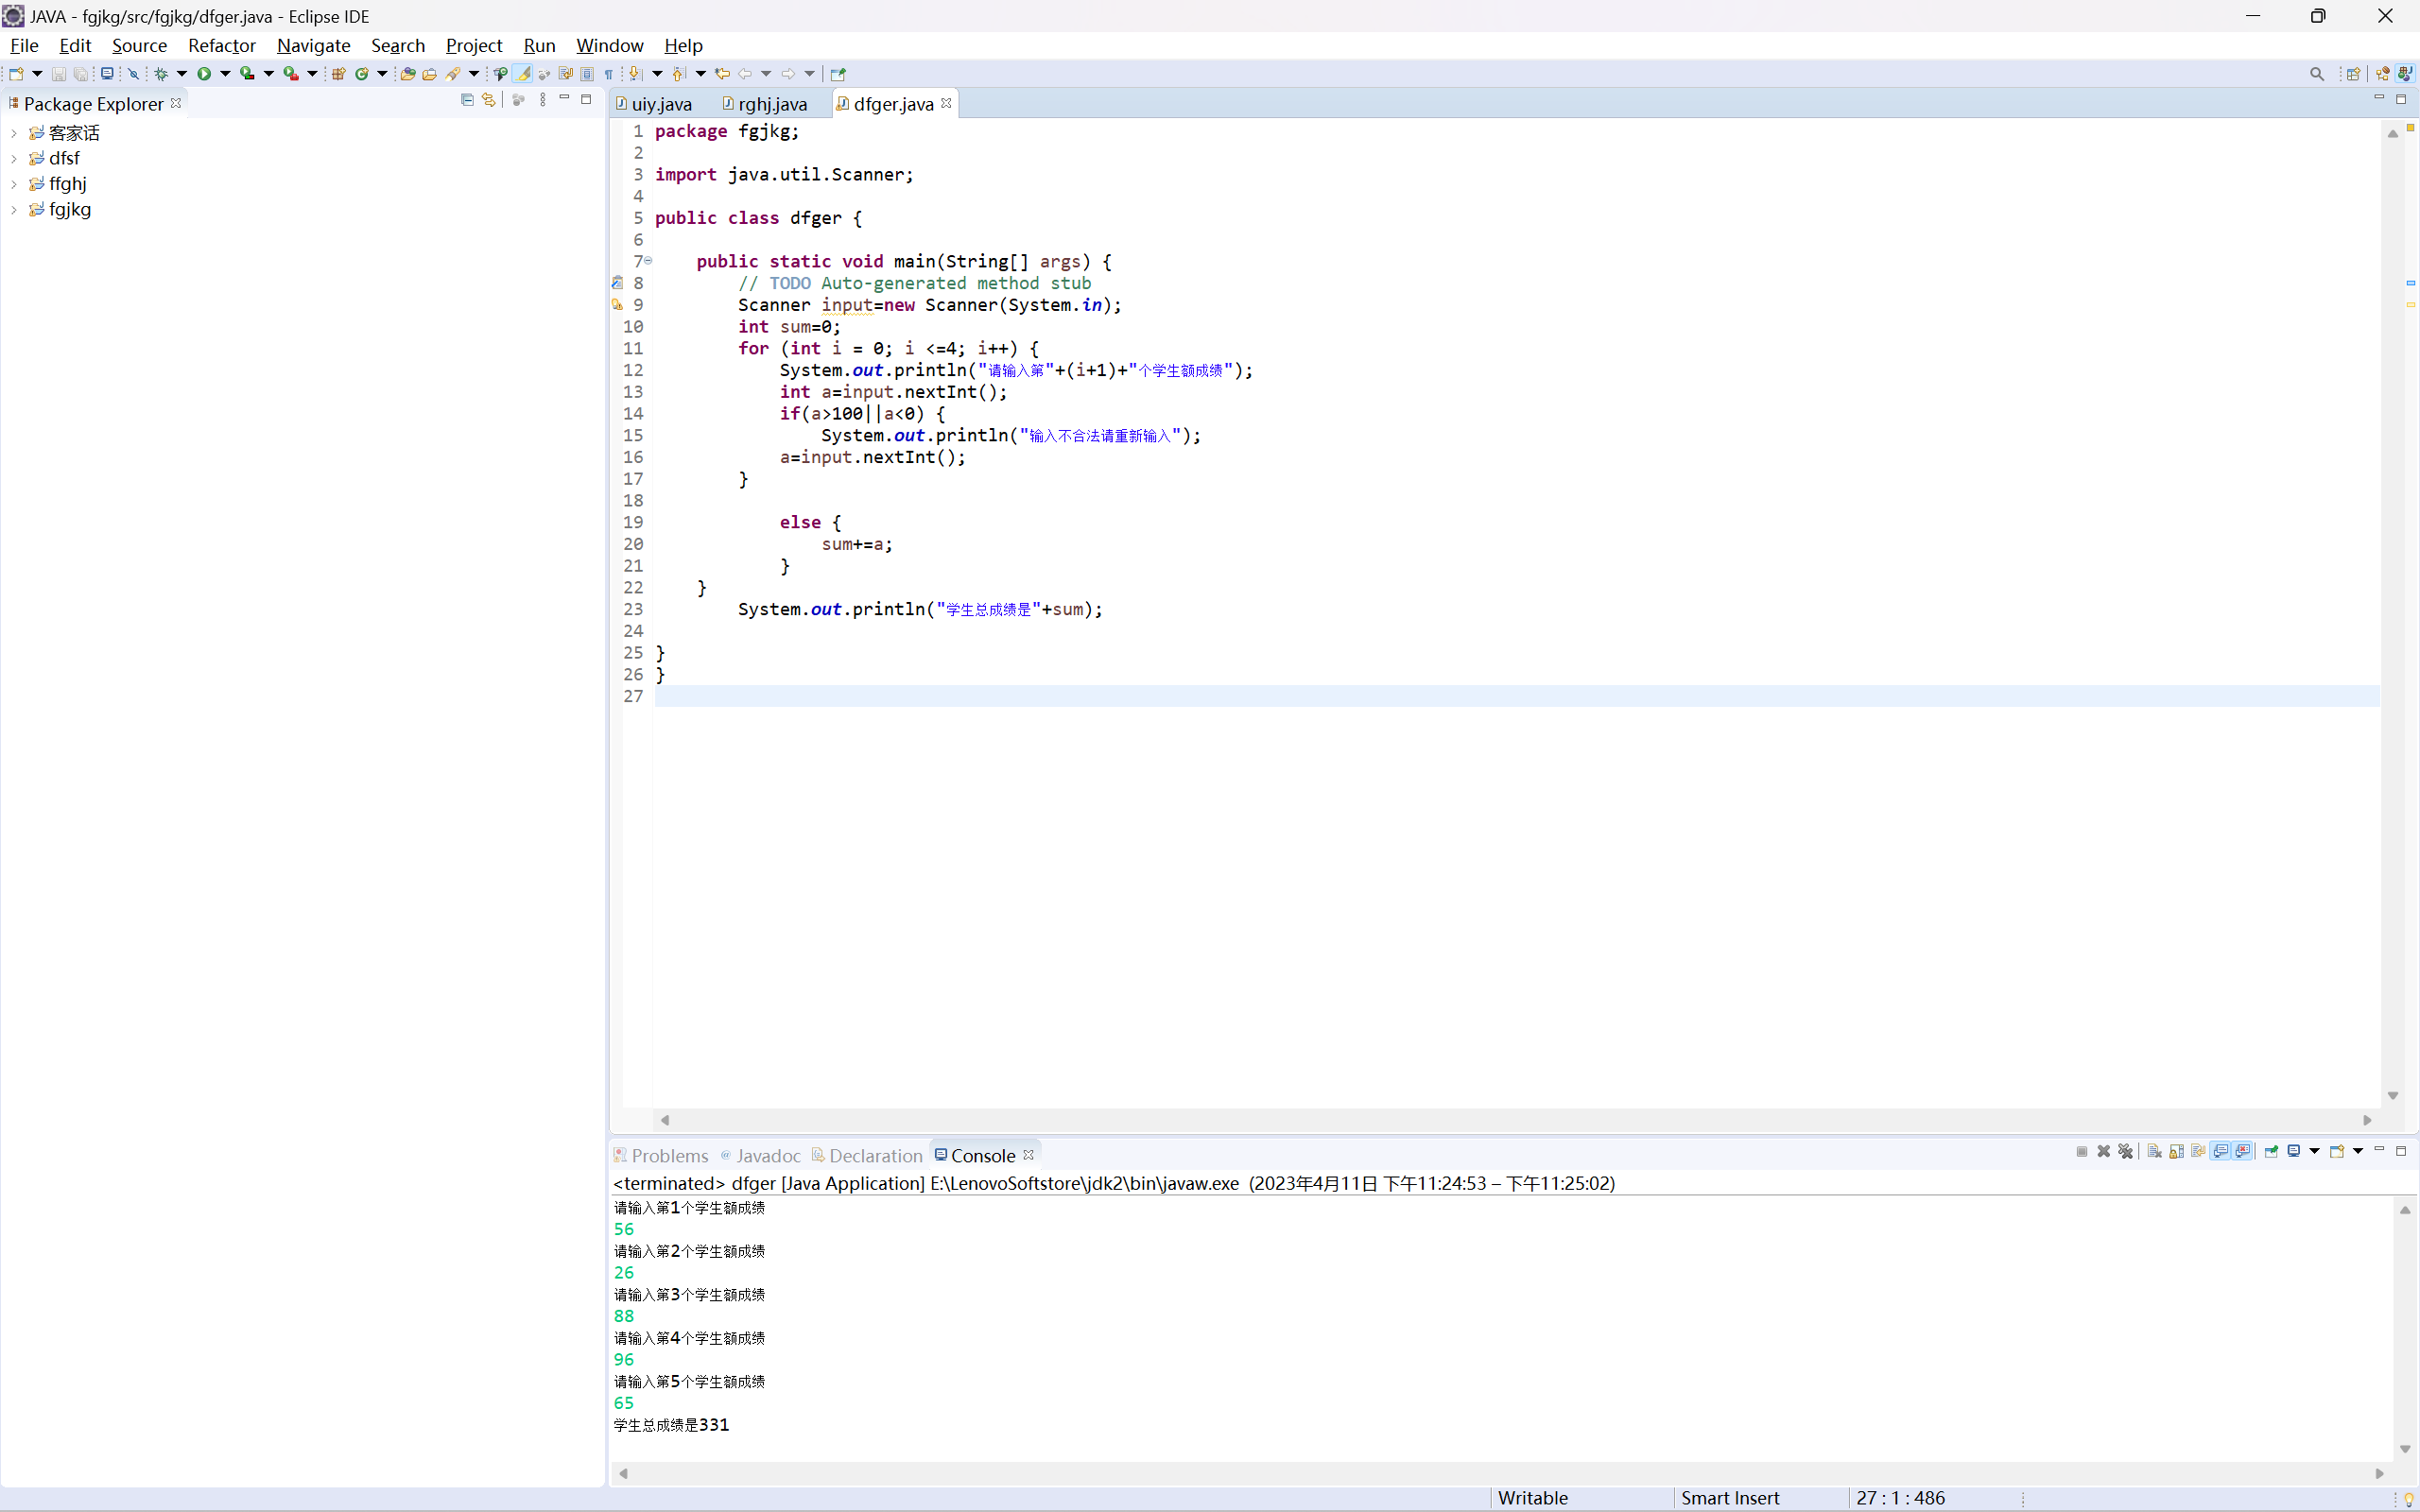Click the Debug bug icon
Screen dimensions: 2420x1512
pos(160,74)
